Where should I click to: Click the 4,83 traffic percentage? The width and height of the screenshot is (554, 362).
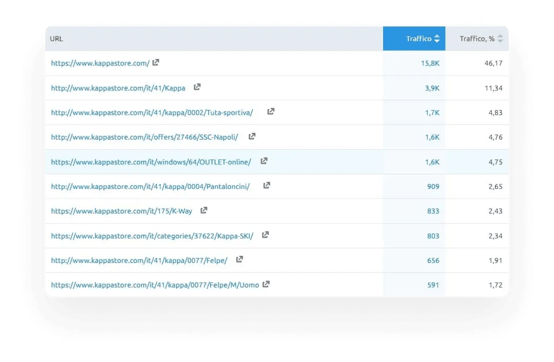495,113
